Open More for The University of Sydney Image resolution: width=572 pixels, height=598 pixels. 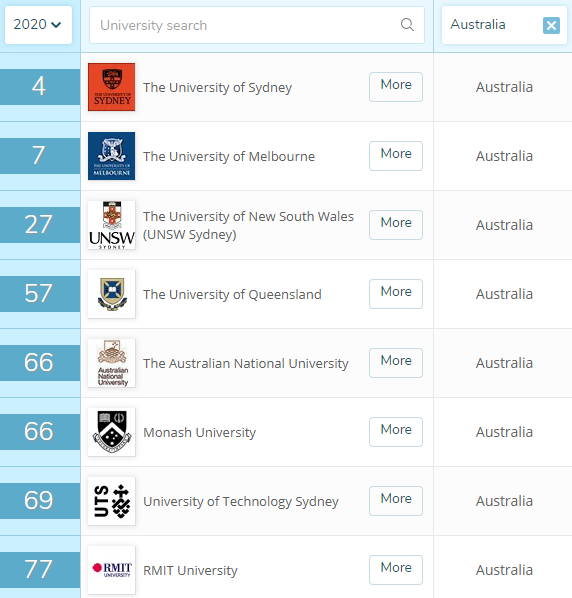(396, 87)
